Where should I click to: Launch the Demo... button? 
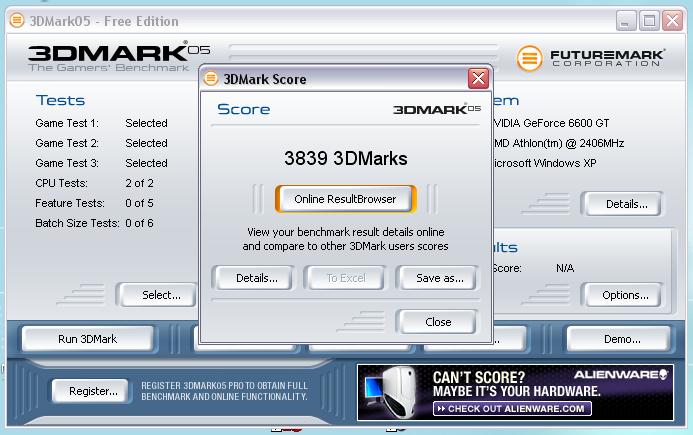click(619, 339)
